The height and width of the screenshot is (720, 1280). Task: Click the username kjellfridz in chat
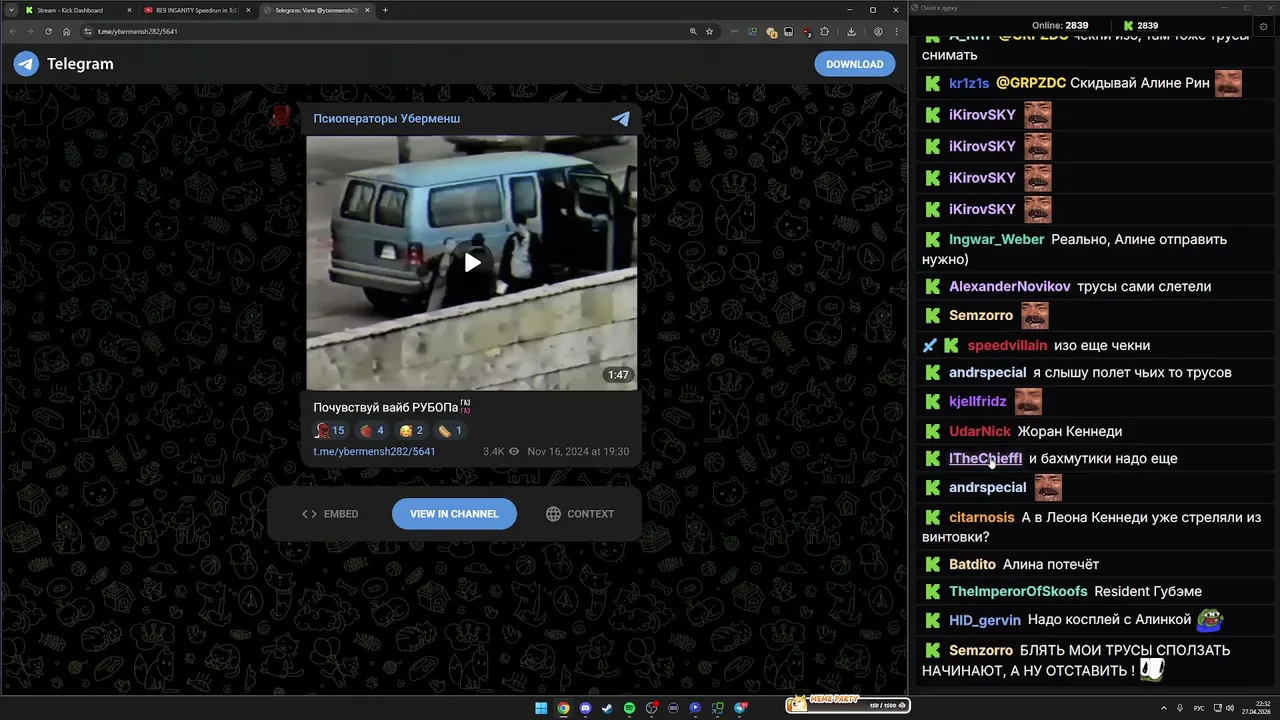tap(978, 401)
